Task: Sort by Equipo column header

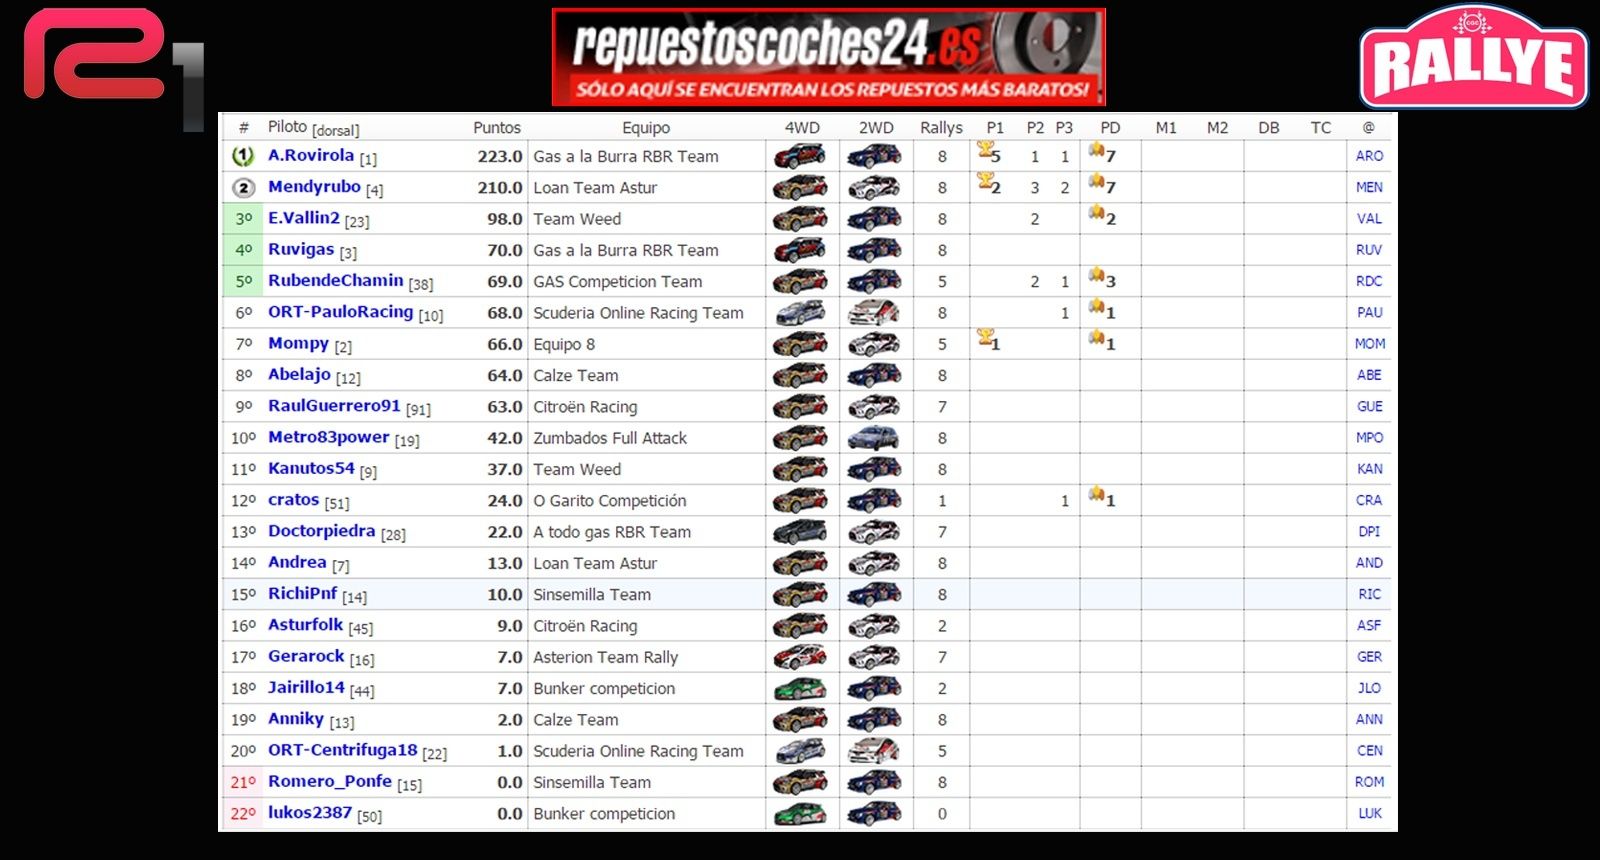Action: point(646,127)
